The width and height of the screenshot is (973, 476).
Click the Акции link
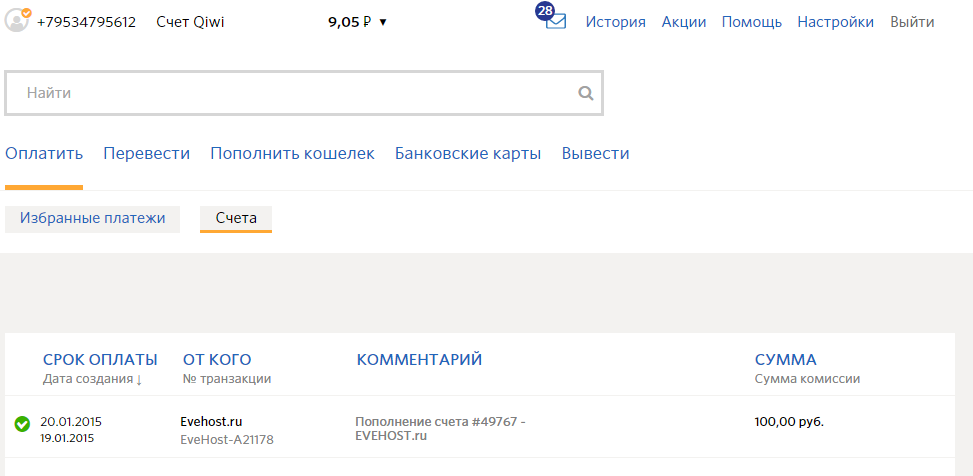point(684,22)
